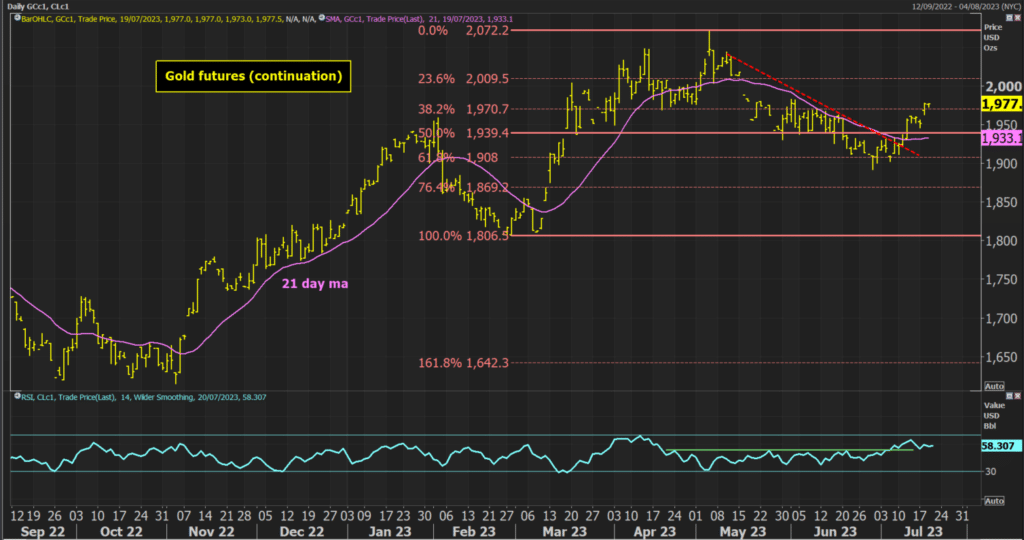This screenshot has height=540, width=1024.
Task: Click the SMA legend toggle icon
Action: click(x=320, y=17)
